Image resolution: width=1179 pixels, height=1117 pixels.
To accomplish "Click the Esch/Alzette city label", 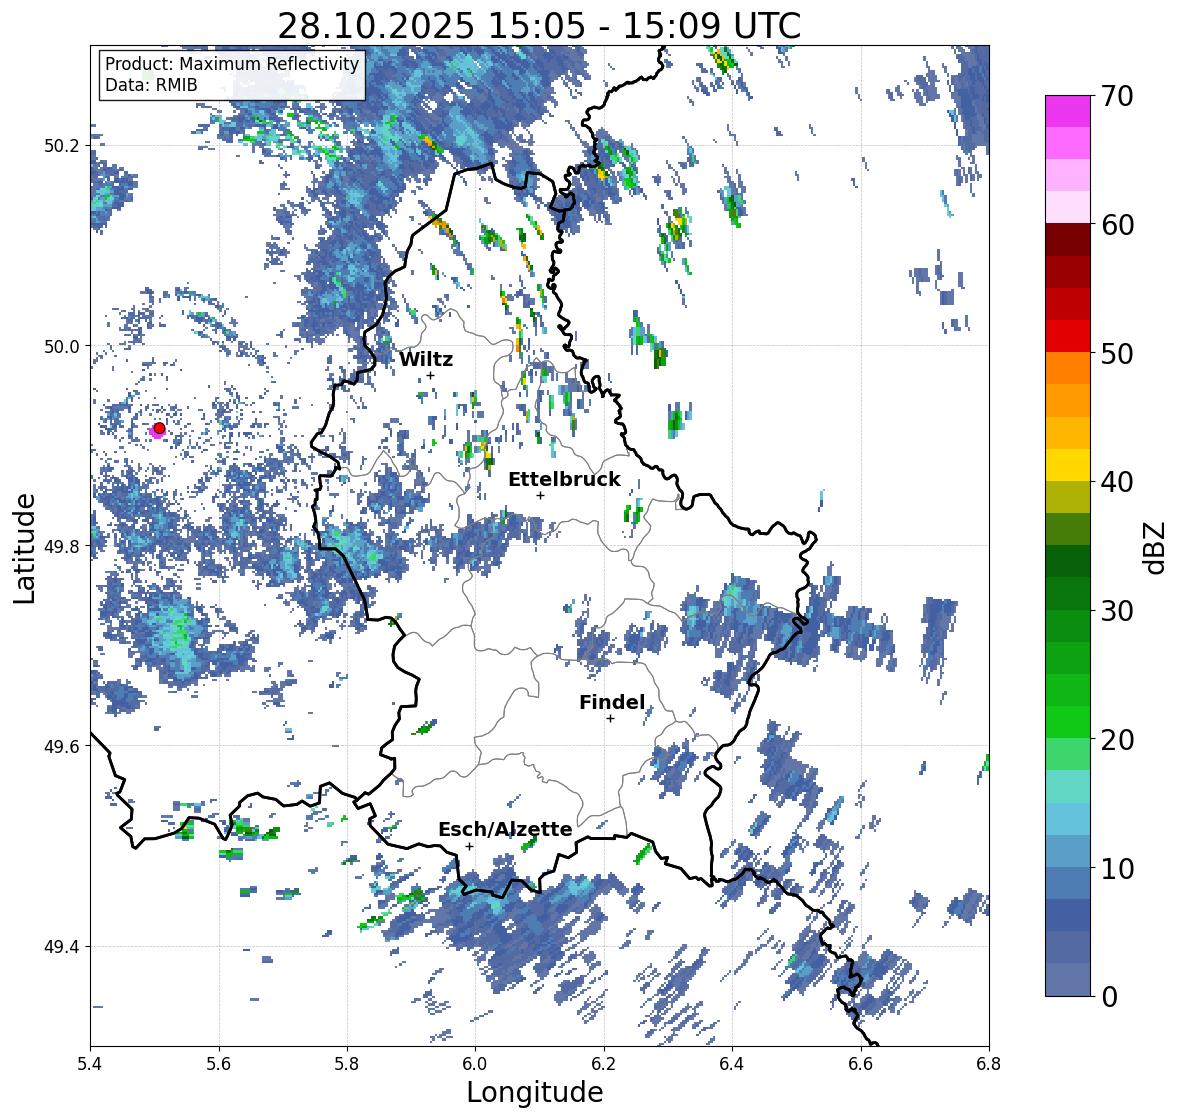I will [x=505, y=829].
